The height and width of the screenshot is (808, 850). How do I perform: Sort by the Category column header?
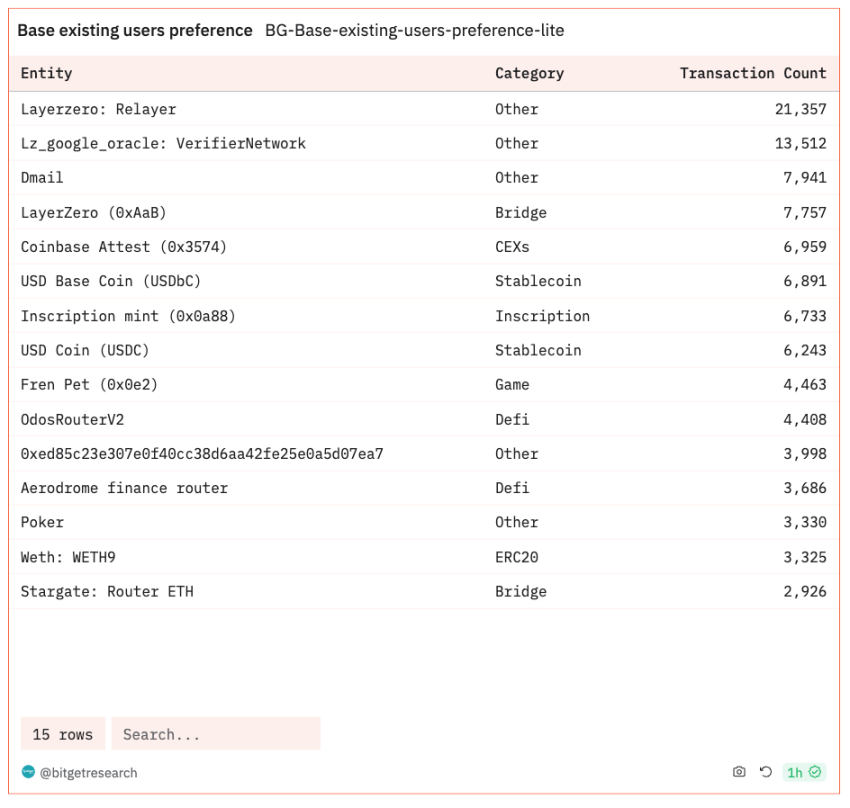pyautogui.click(x=529, y=73)
